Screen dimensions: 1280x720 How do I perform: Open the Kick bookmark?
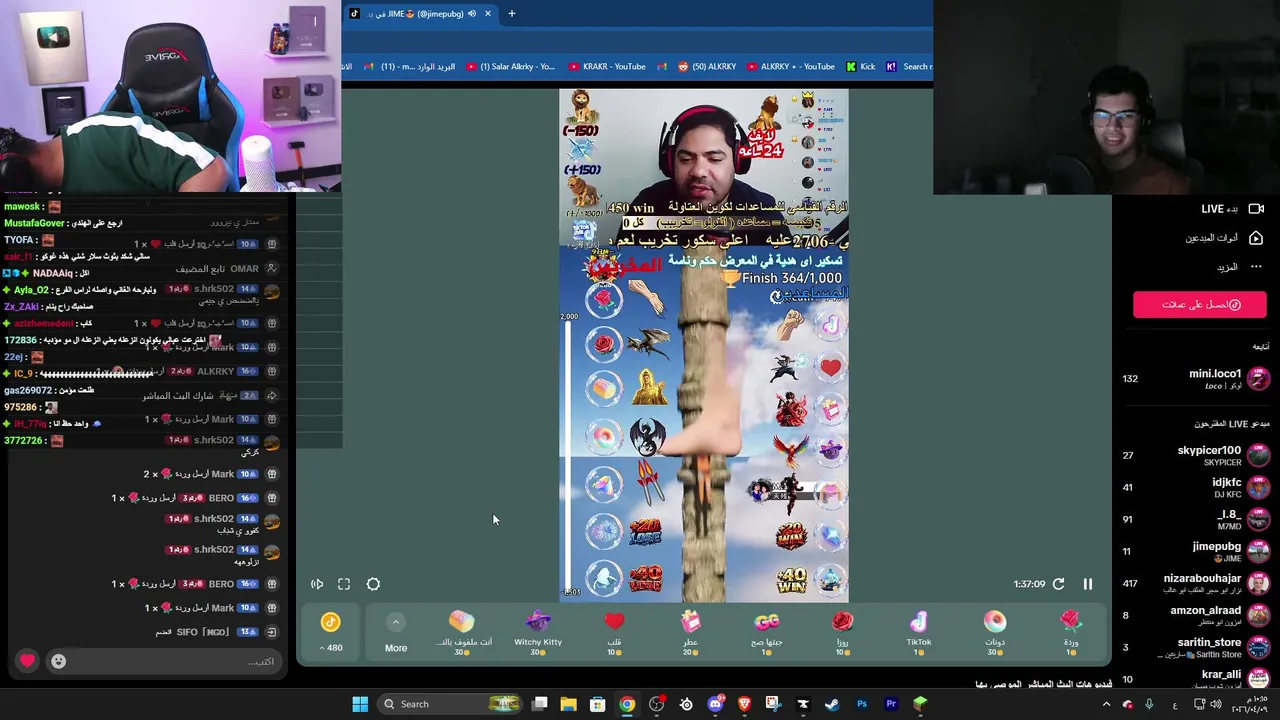coord(860,67)
